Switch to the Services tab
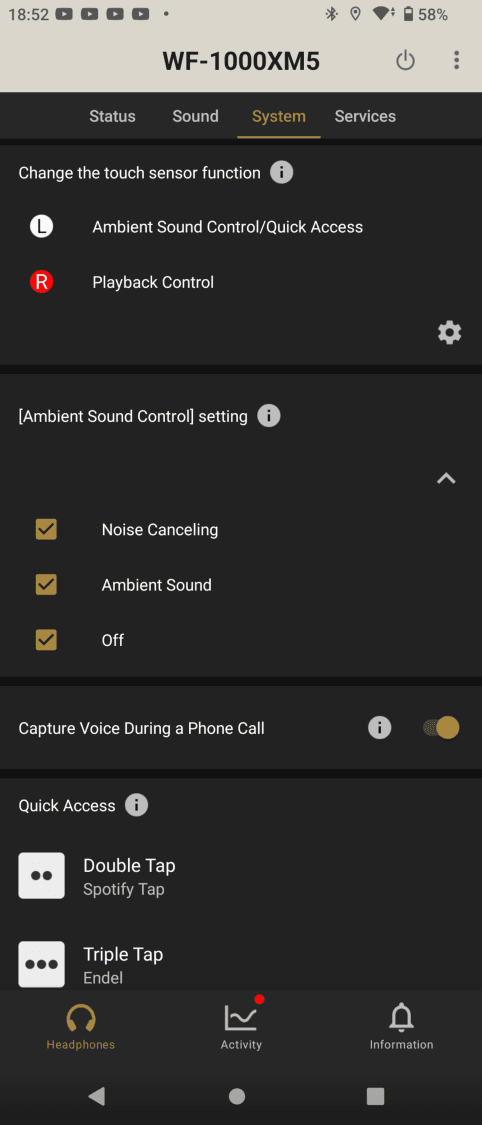The height and width of the screenshot is (1125, 482). [x=365, y=116]
